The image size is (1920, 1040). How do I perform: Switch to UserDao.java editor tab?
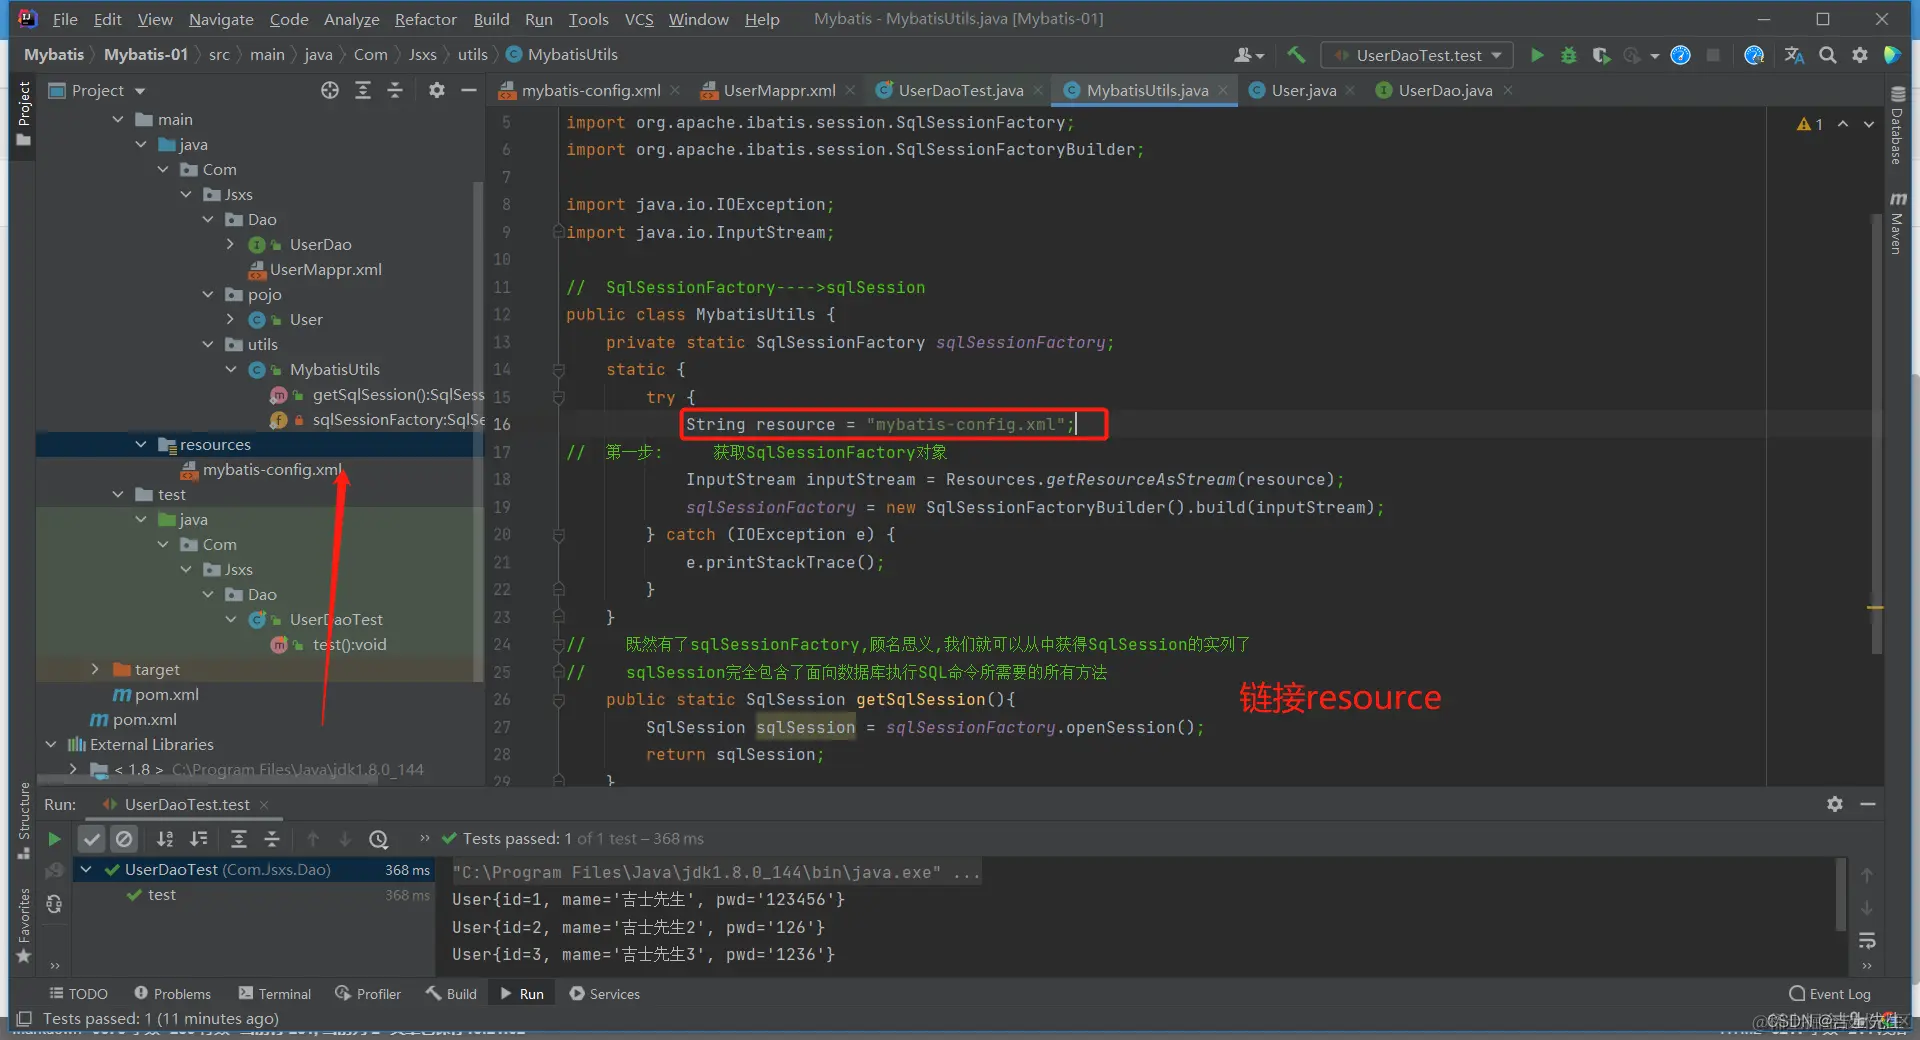(x=1445, y=90)
